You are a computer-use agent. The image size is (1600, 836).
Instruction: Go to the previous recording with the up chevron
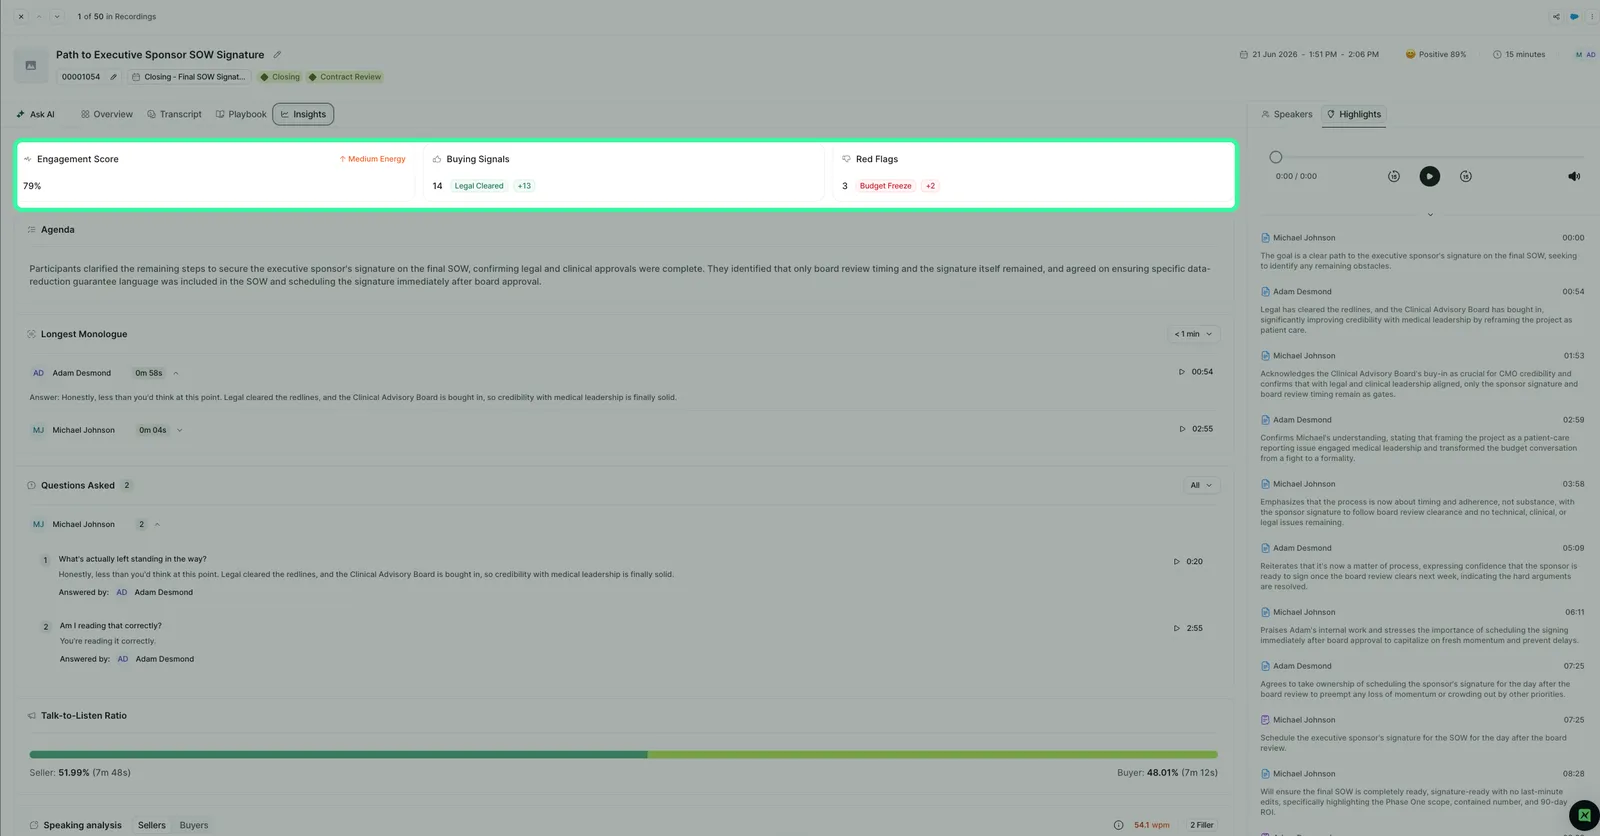pyautogui.click(x=39, y=17)
